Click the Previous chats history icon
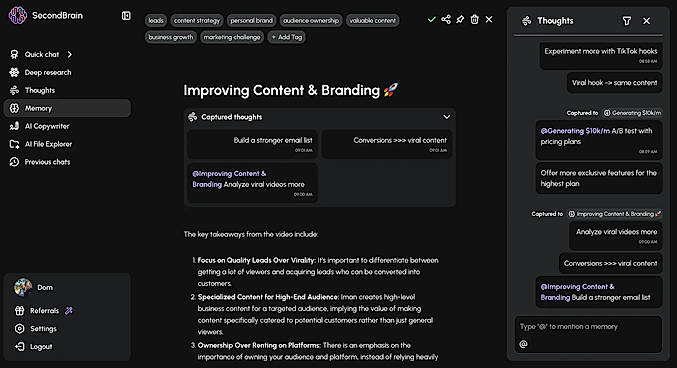Screen dimensions: 677x368 (14, 162)
